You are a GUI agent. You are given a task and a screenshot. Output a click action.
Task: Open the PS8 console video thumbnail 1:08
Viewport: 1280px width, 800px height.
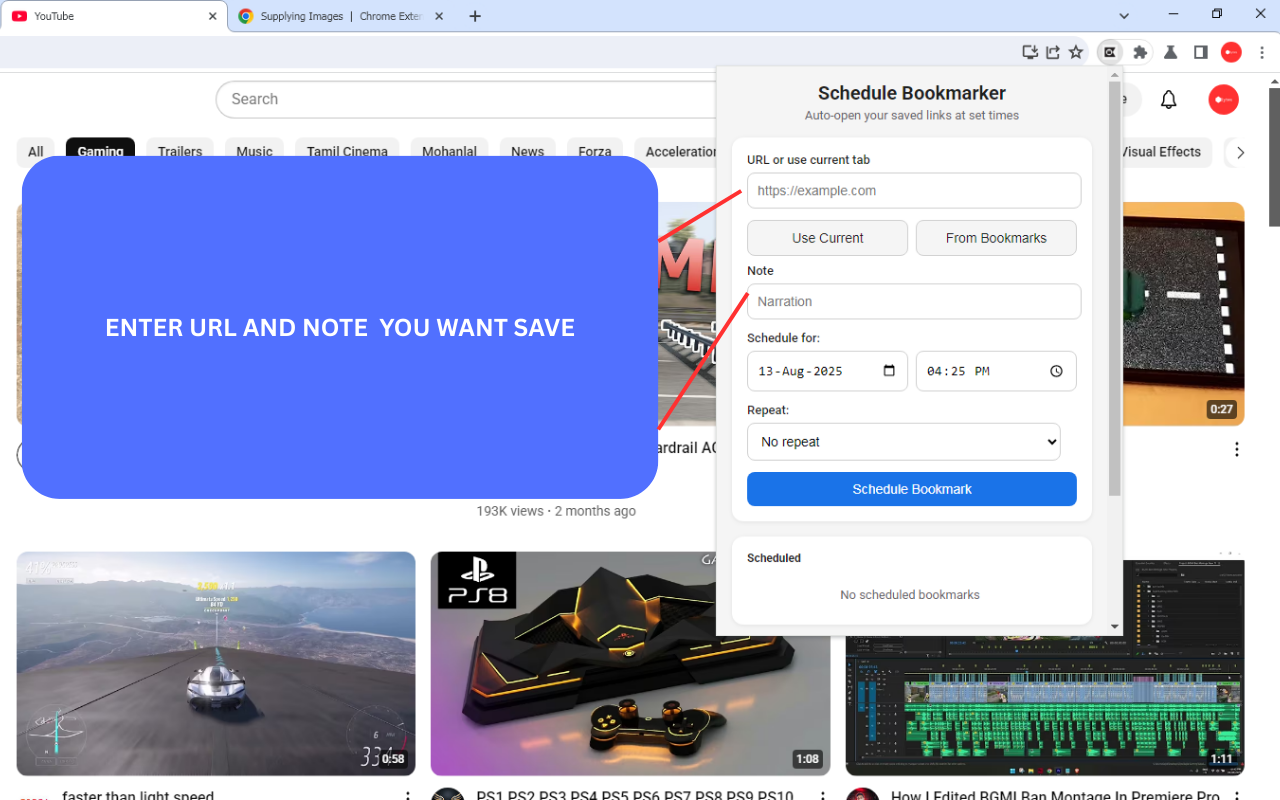point(630,664)
